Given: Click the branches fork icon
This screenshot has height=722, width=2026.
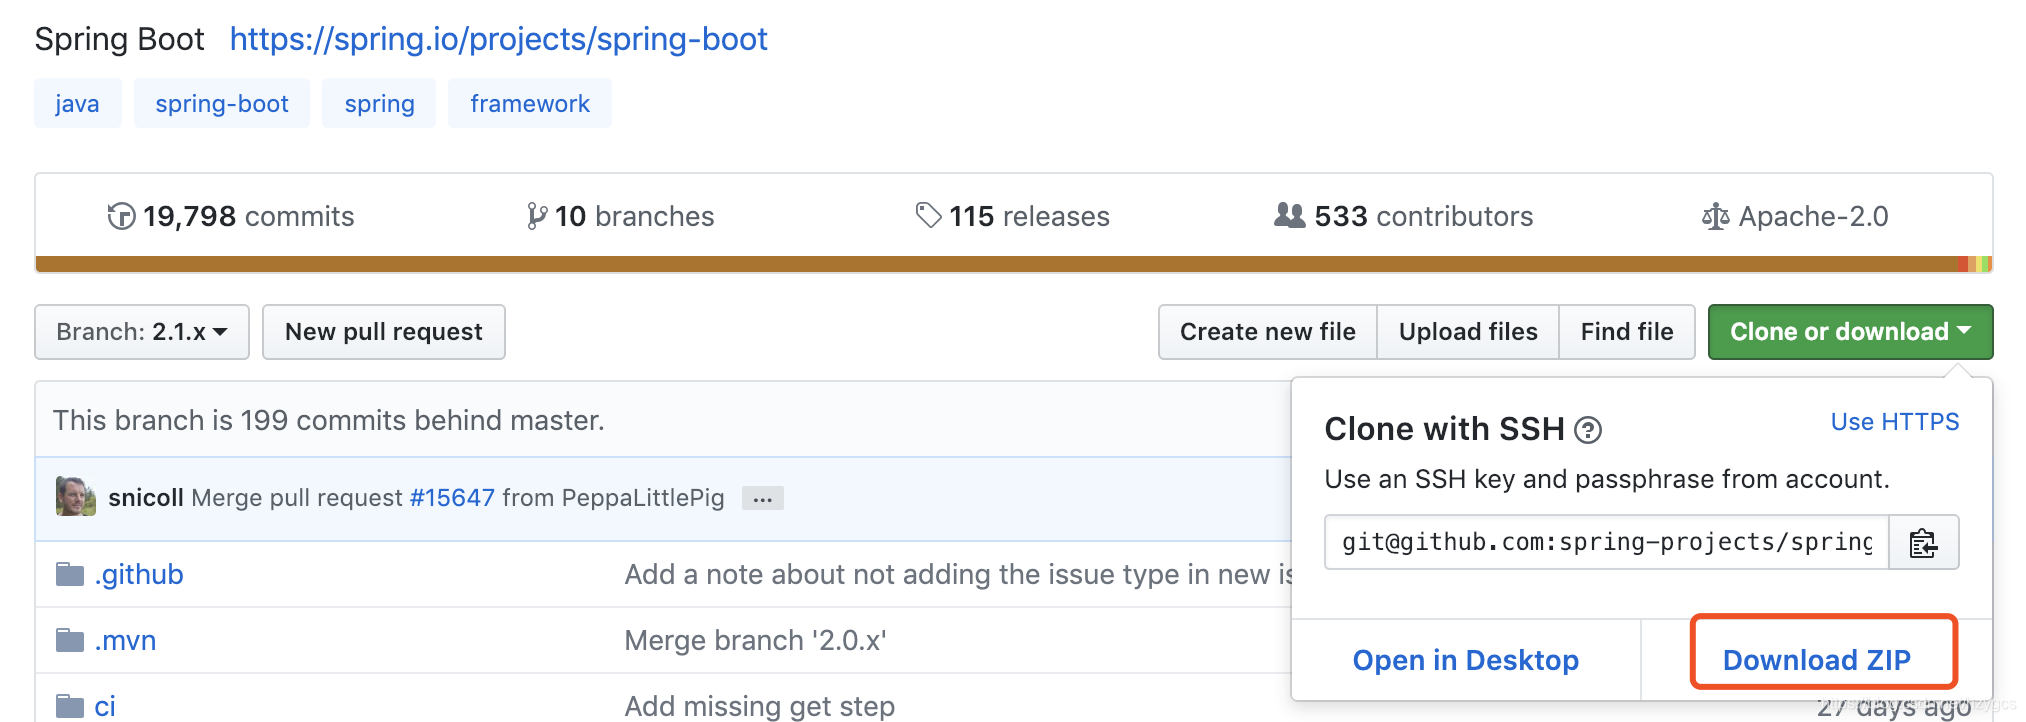Looking at the screenshot, I should click(537, 216).
